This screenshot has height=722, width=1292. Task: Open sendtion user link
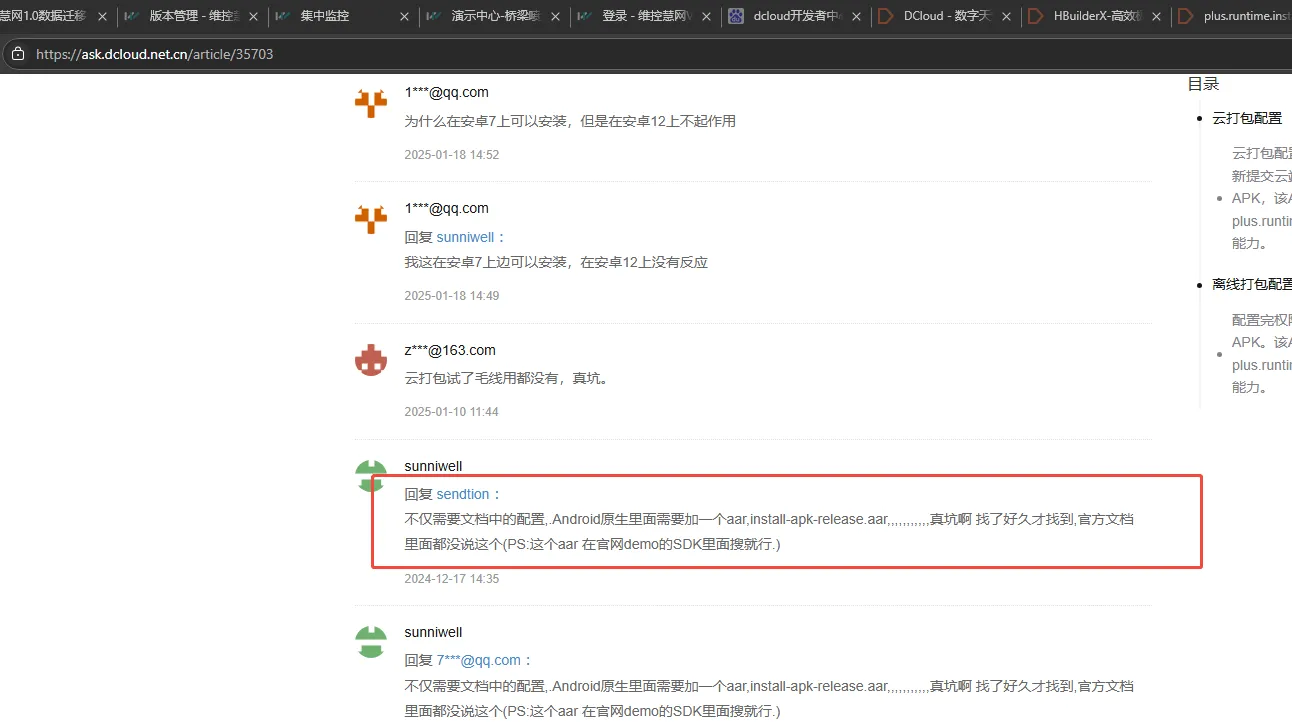[463, 494]
